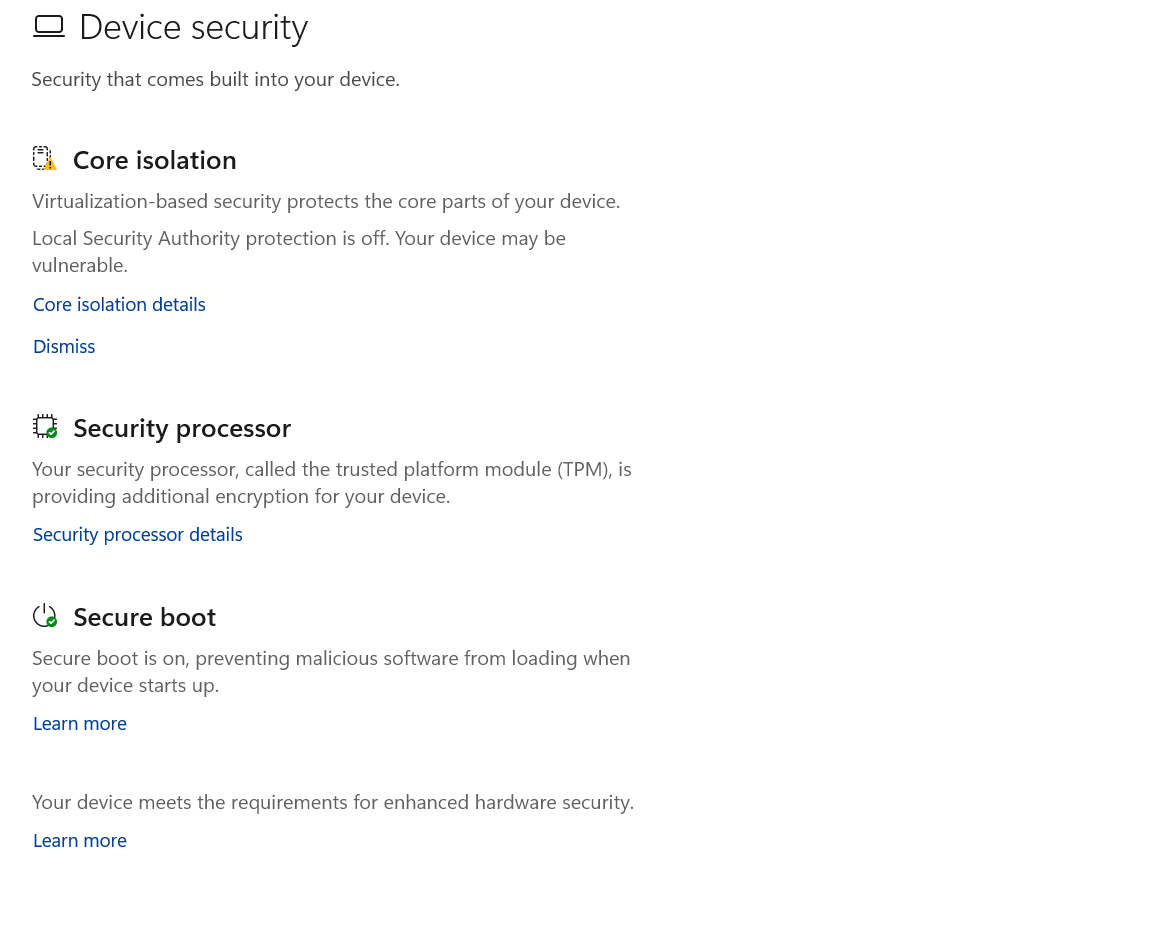Click the laptop icon beside Device security
This screenshot has height=929, width=1152.
(x=48, y=27)
